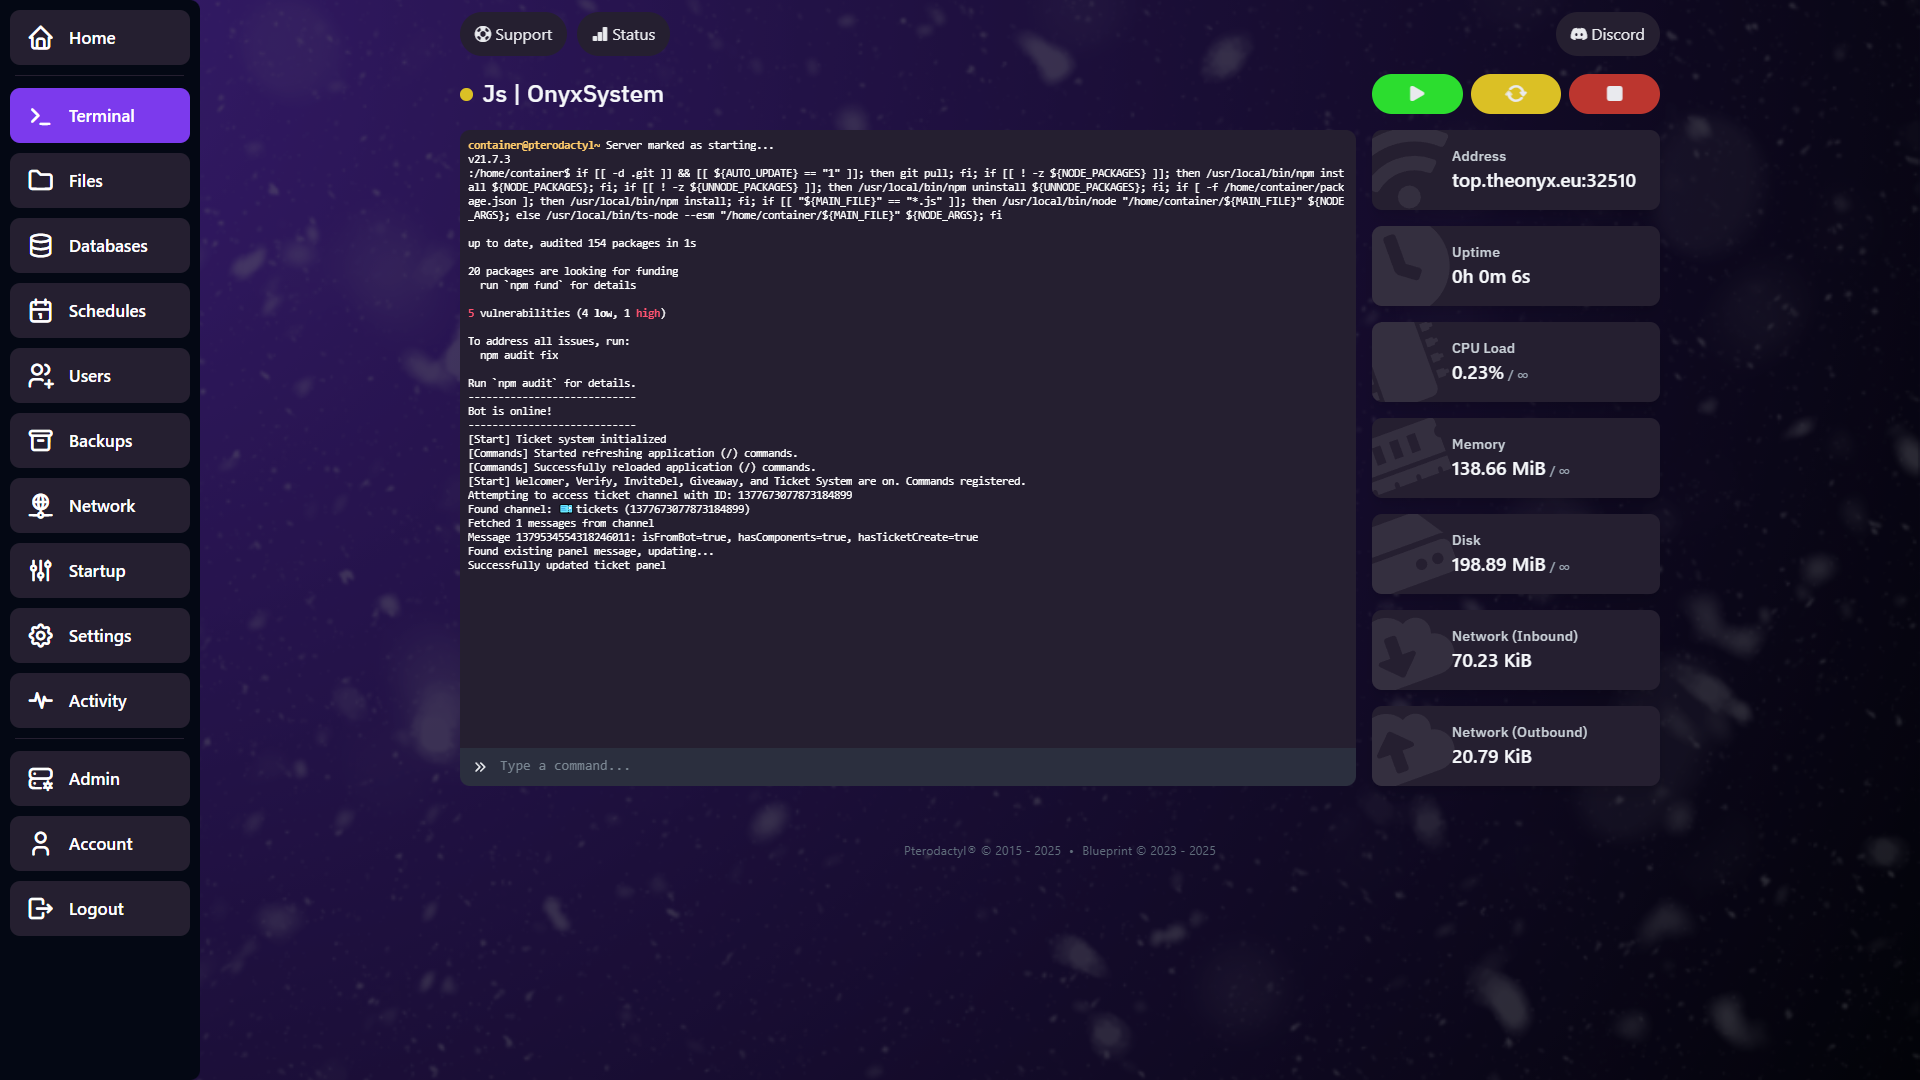The width and height of the screenshot is (1920, 1080).
Task: Click the add-user icon beside Users
Action: (x=41, y=376)
